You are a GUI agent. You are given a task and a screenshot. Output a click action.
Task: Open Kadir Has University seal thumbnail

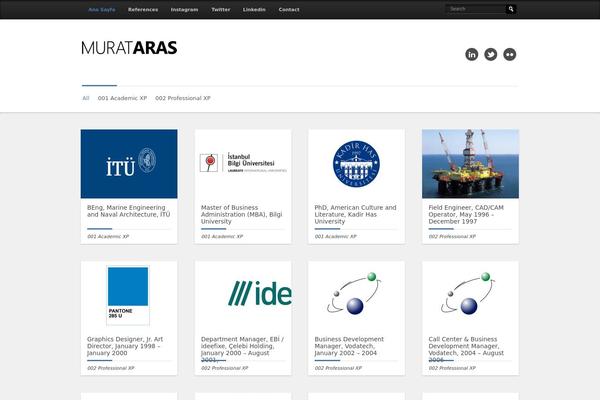tap(357, 164)
